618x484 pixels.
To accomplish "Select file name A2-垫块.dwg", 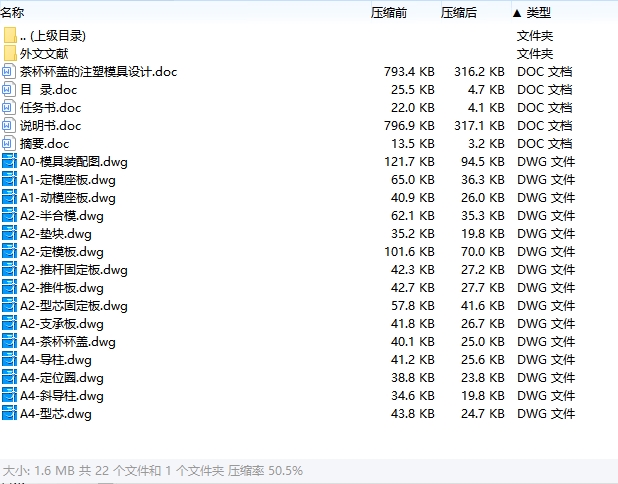I will pyautogui.click(x=56, y=234).
